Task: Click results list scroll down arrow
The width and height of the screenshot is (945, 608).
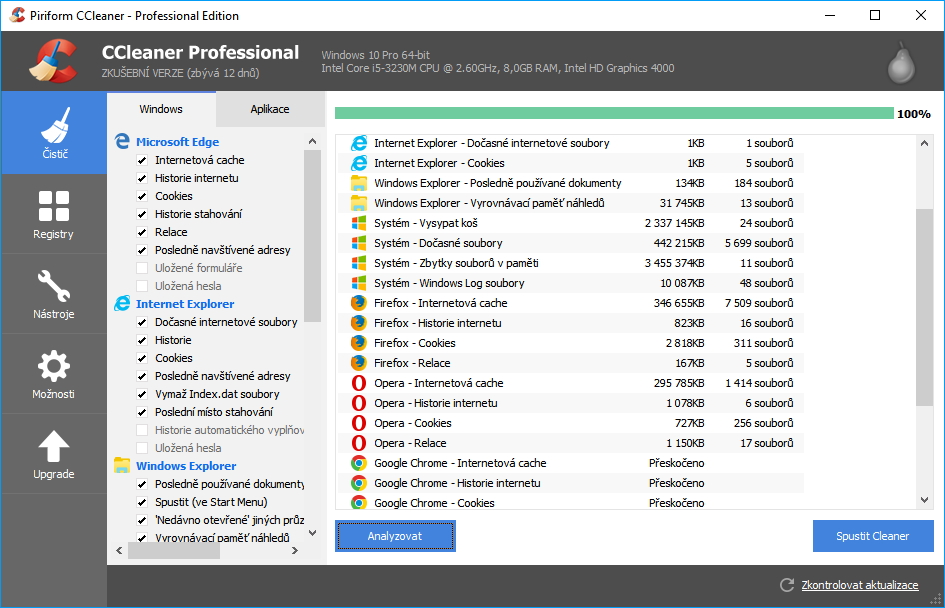Action: pyautogui.click(x=925, y=500)
